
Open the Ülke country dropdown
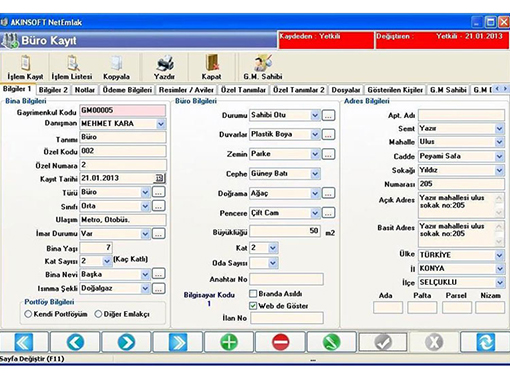tap(499, 255)
